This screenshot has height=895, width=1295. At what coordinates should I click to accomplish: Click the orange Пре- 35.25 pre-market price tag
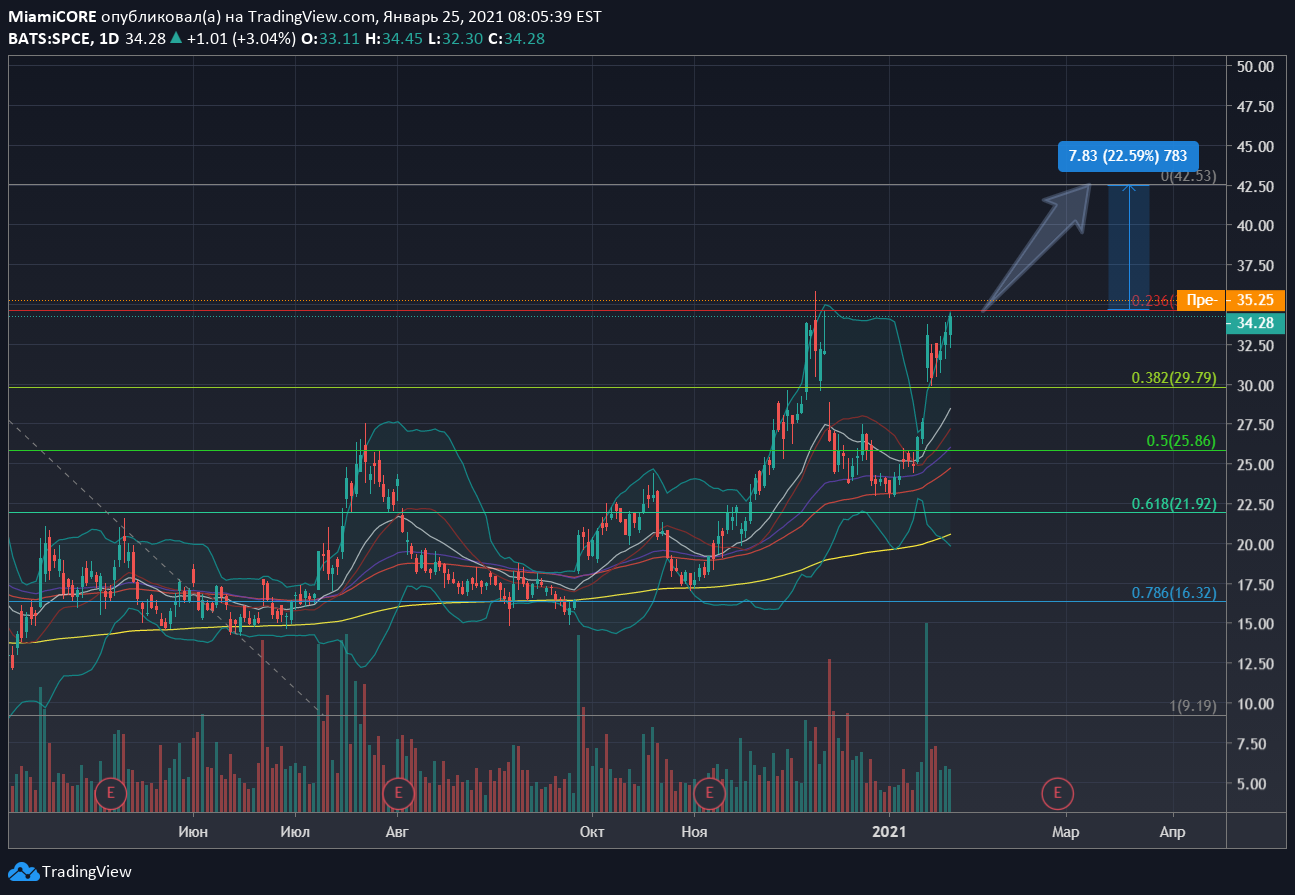coord(1231,300)
